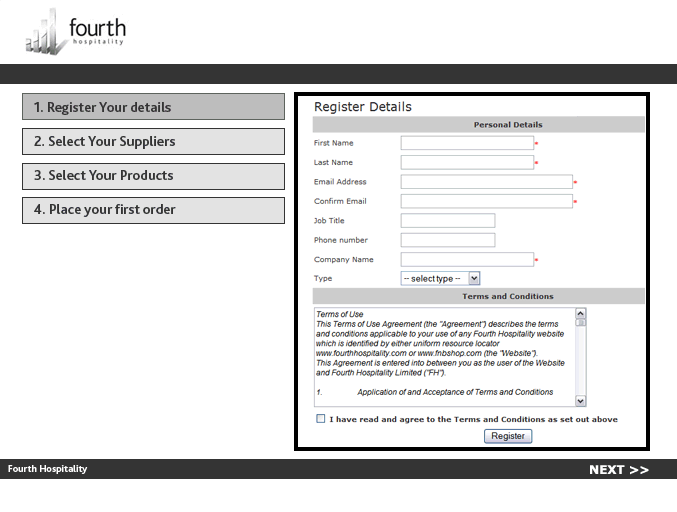Image resolution: width=677 pixels, height=512 pixels.
Task: Click the Register button
Action: coord(508,436)
